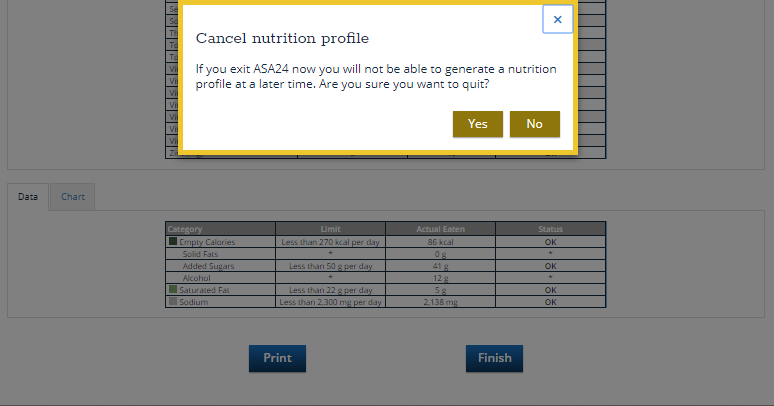Click the 2,138 mg sodium value

(440, 302)
